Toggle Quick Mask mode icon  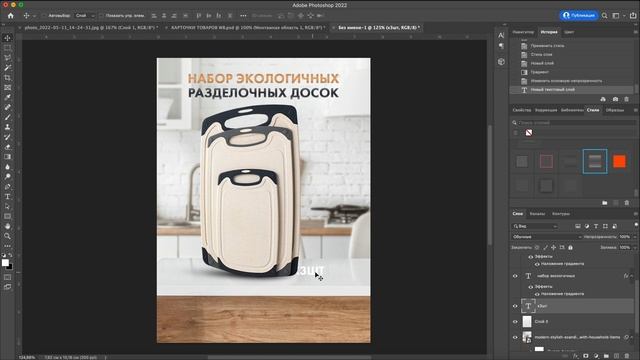[x=7, y=278]
